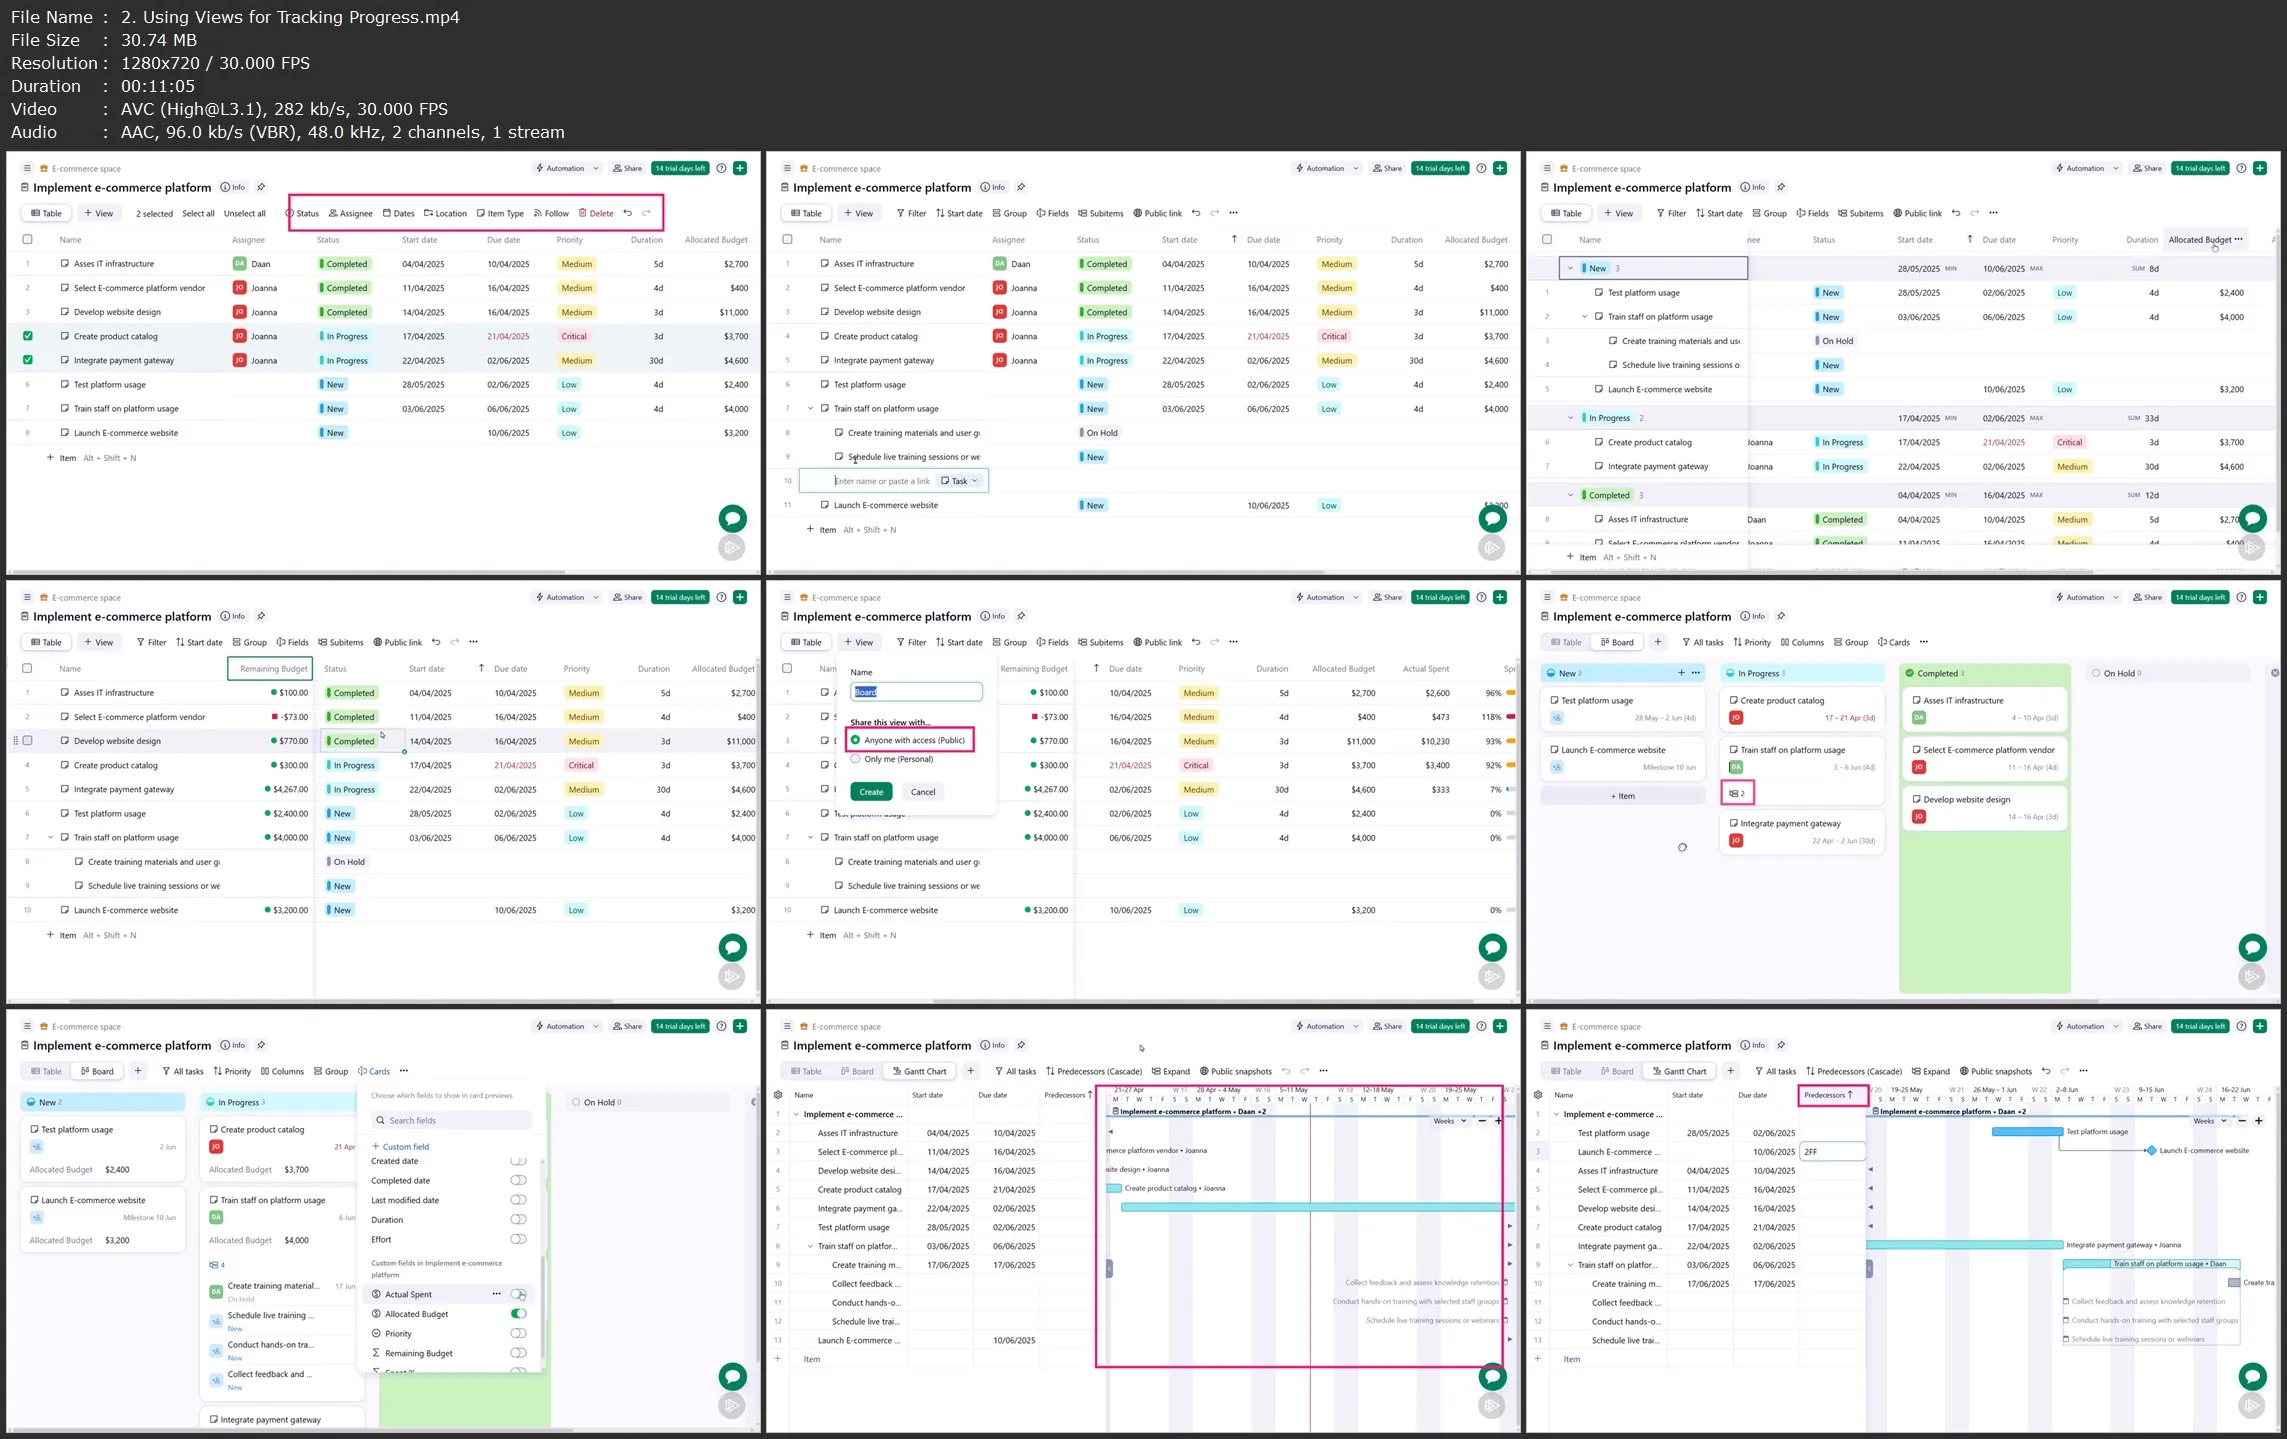Click subitems count 2 on Train staff card
This screenshot has height=1439, width=2287.
click(1737, 793)
